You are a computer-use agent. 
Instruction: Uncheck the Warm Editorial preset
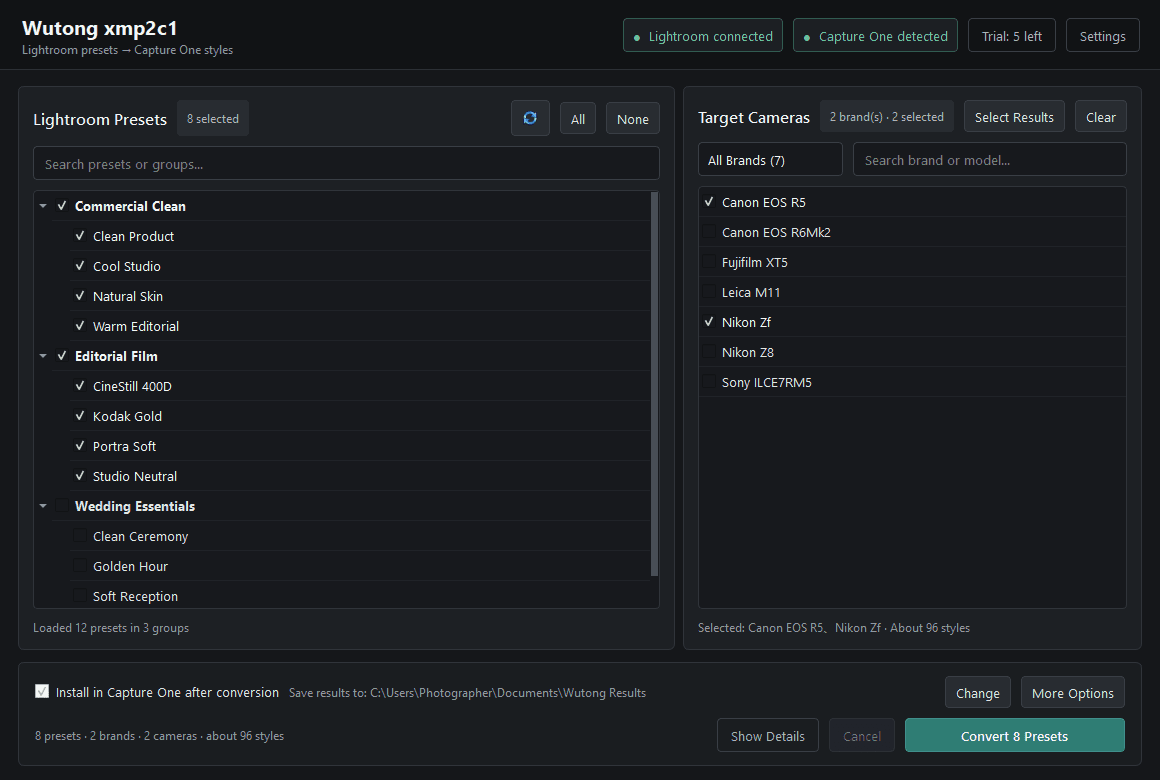80,326
